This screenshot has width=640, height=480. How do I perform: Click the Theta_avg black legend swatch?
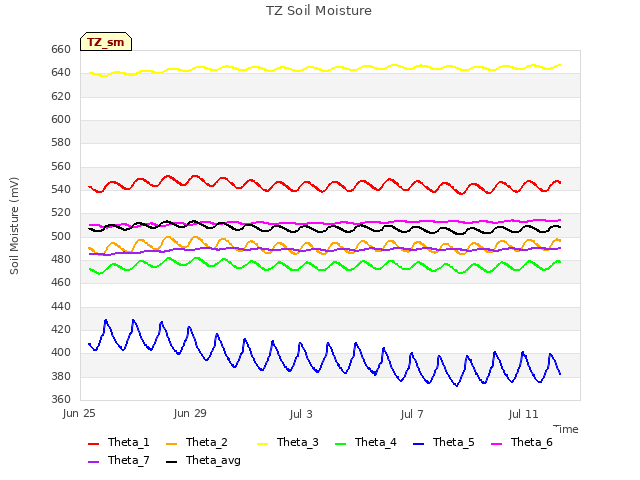(171, 461)
